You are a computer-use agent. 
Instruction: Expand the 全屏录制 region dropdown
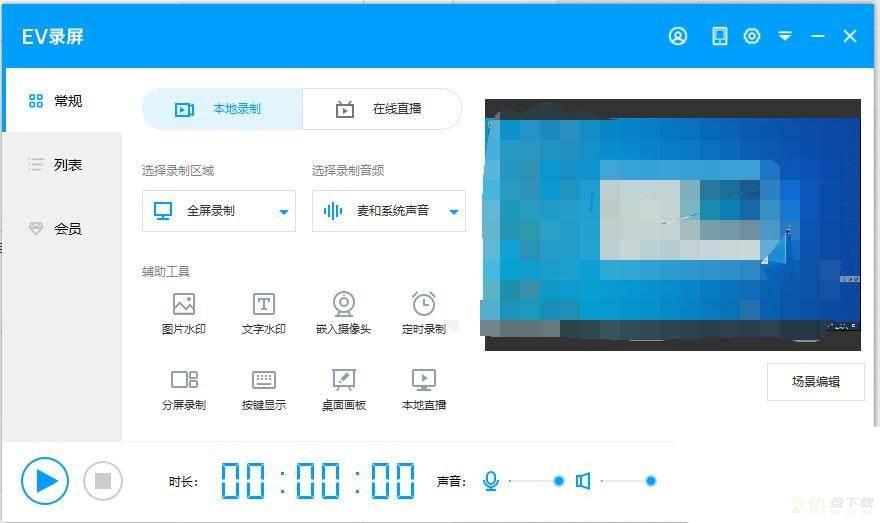tap(219, 211)
